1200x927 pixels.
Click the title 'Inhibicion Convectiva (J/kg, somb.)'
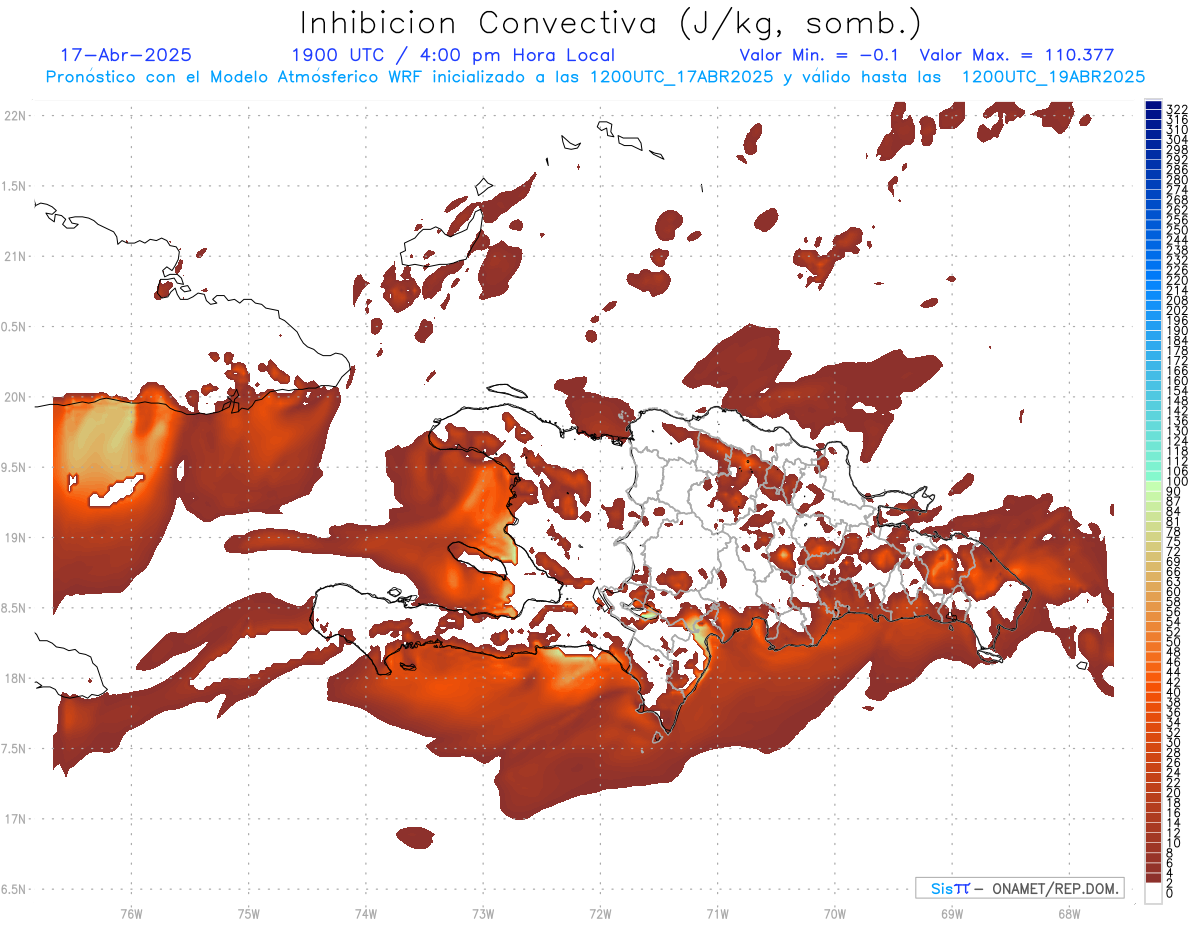(x=610, y=24)
